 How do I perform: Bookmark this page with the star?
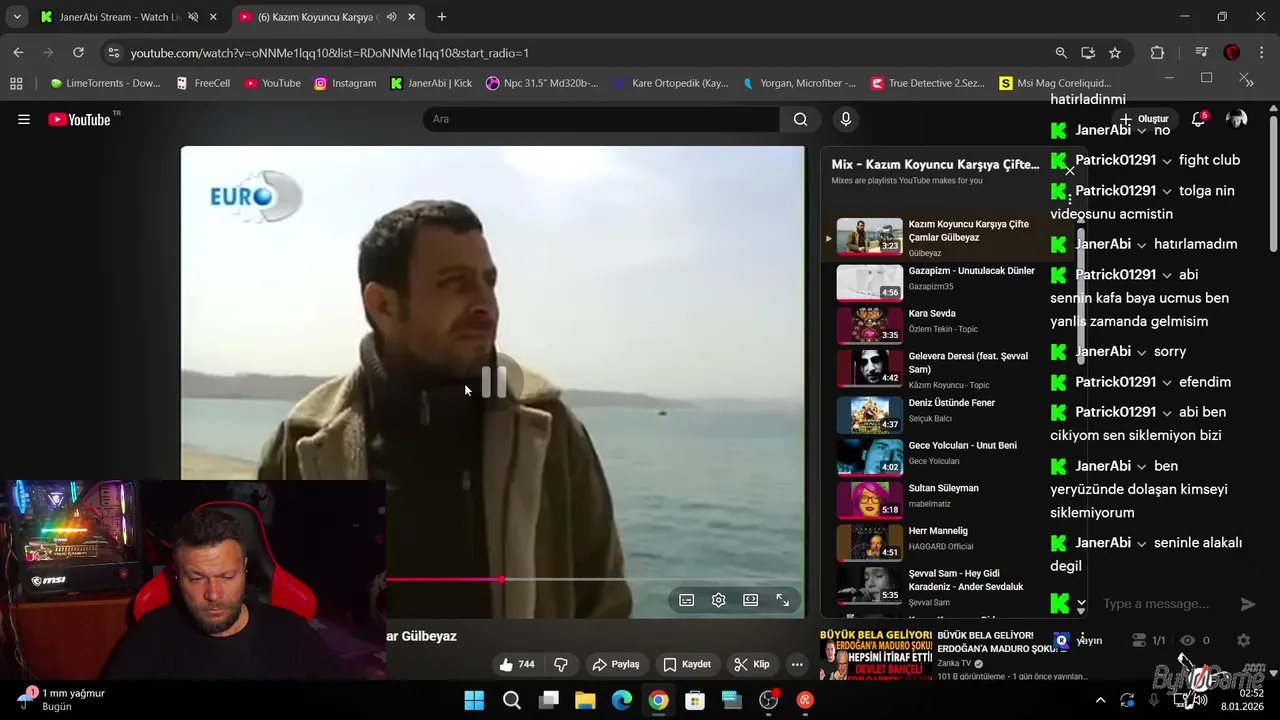[1115, 53]
